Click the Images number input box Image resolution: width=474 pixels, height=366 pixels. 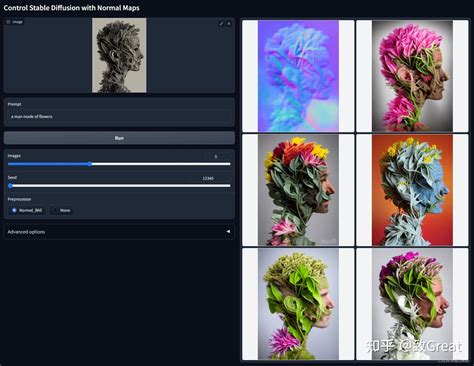[217, 156]
